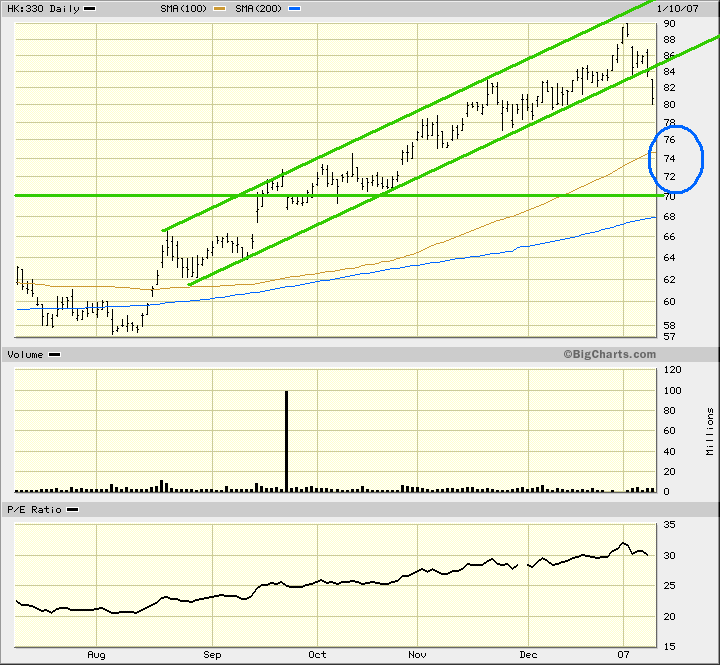Click the 0 volume axis value
Screen dimensions: 720x665
pos(666,491)
